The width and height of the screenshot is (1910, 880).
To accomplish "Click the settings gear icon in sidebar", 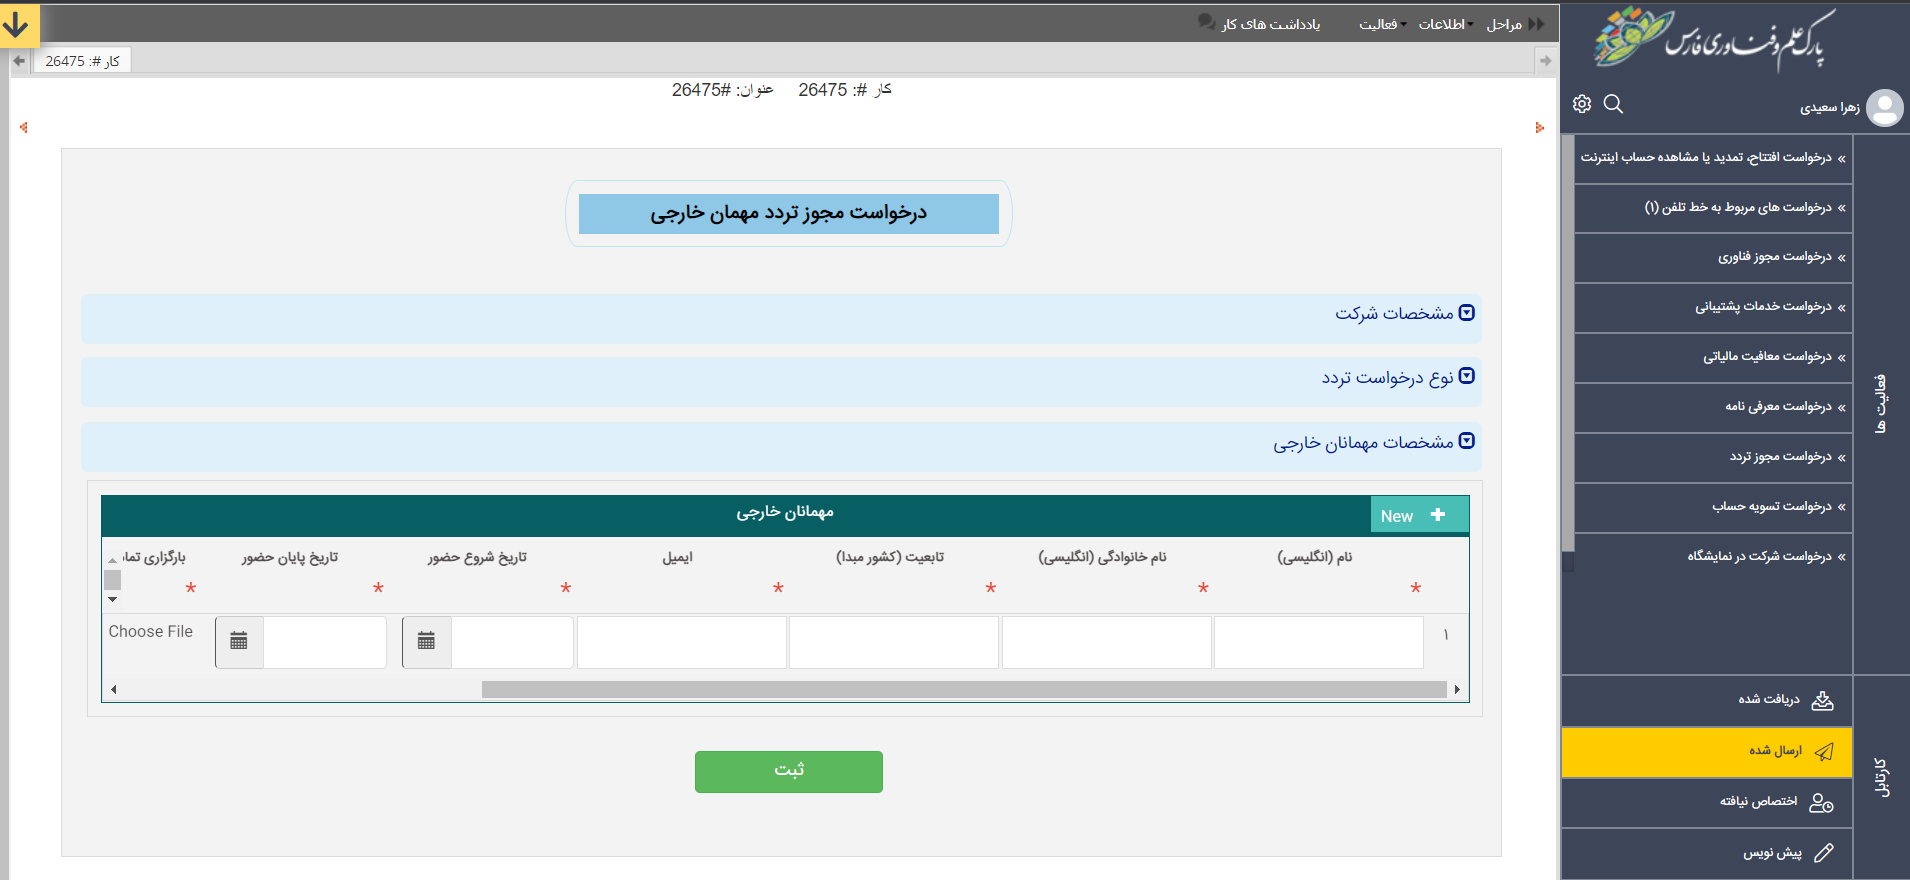I will [x=1581, y=104].
